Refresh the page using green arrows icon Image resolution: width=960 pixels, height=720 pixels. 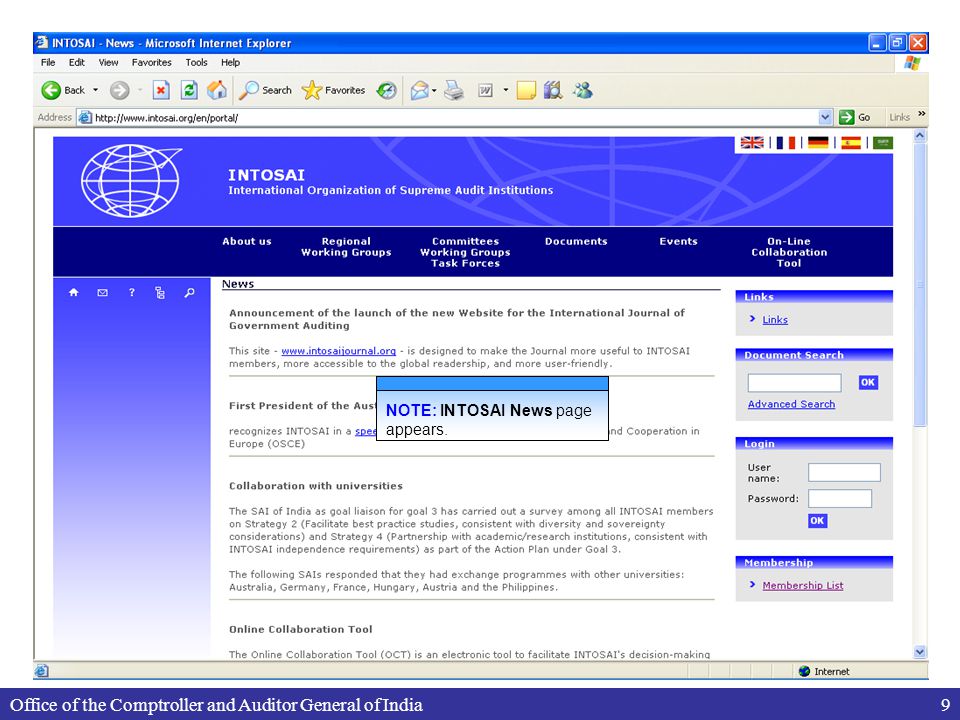tap(189, 91)
